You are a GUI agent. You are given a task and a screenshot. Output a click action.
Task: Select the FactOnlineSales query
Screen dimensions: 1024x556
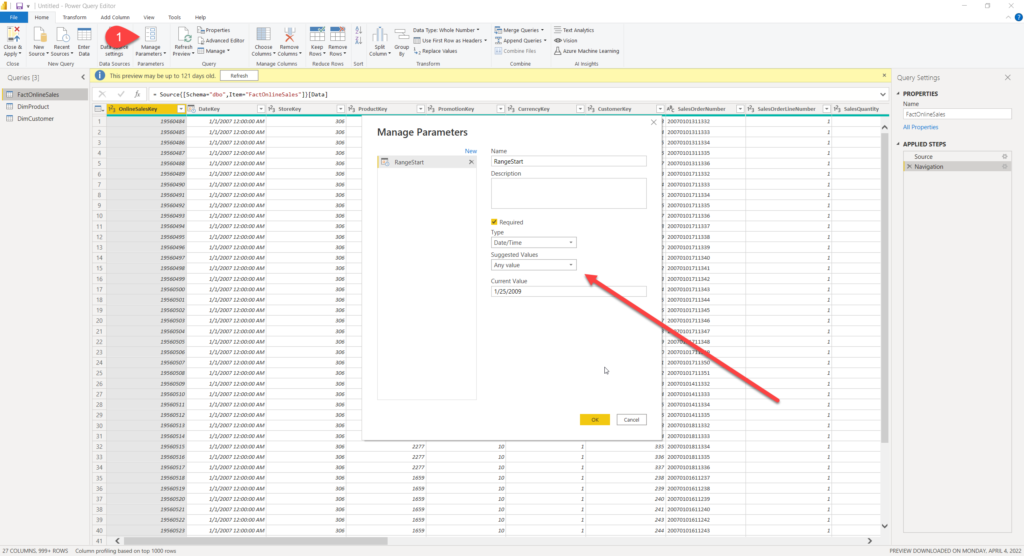coord(44,95)
